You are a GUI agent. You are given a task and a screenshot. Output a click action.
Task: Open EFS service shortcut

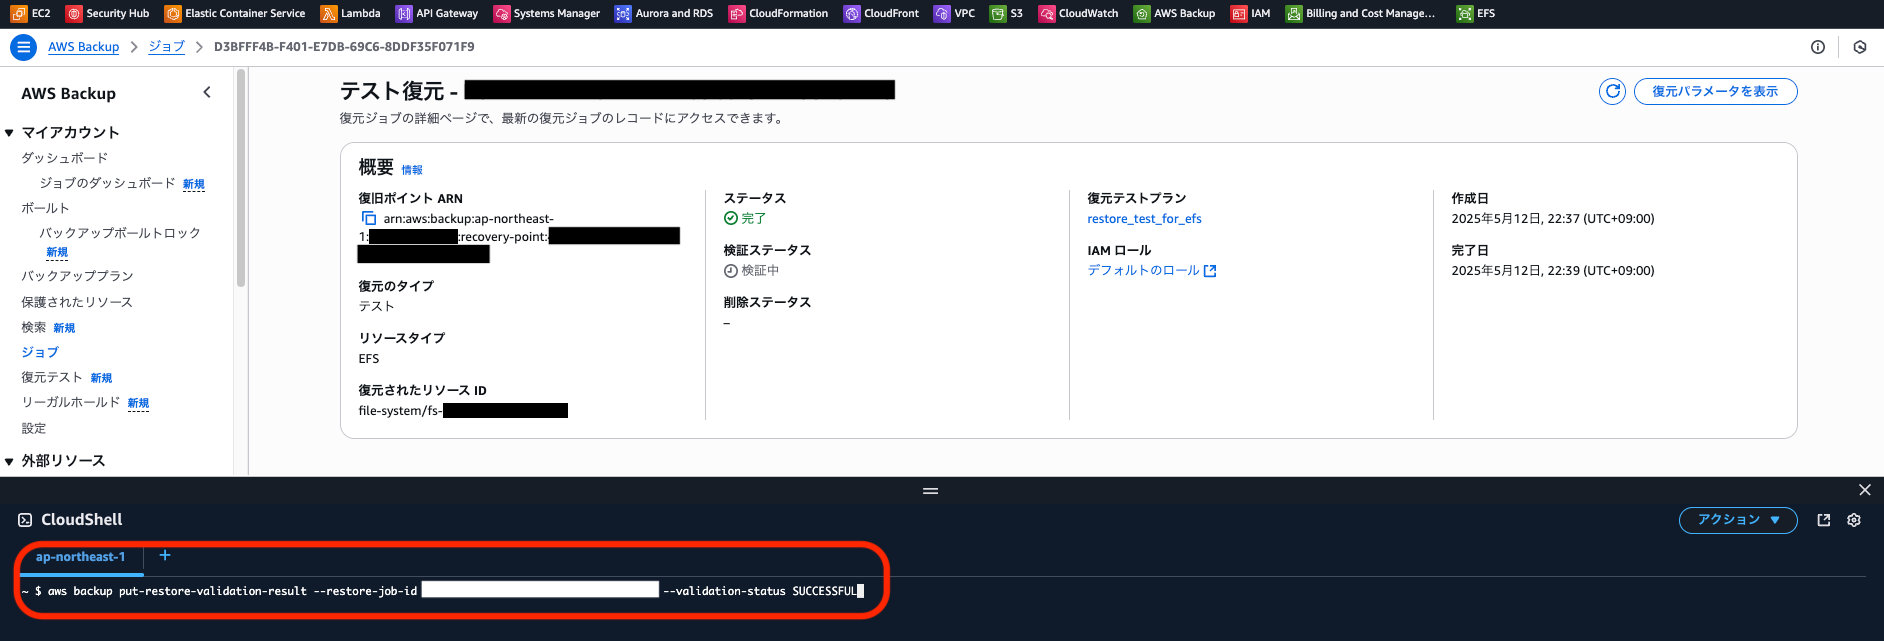coord(1475,13)
